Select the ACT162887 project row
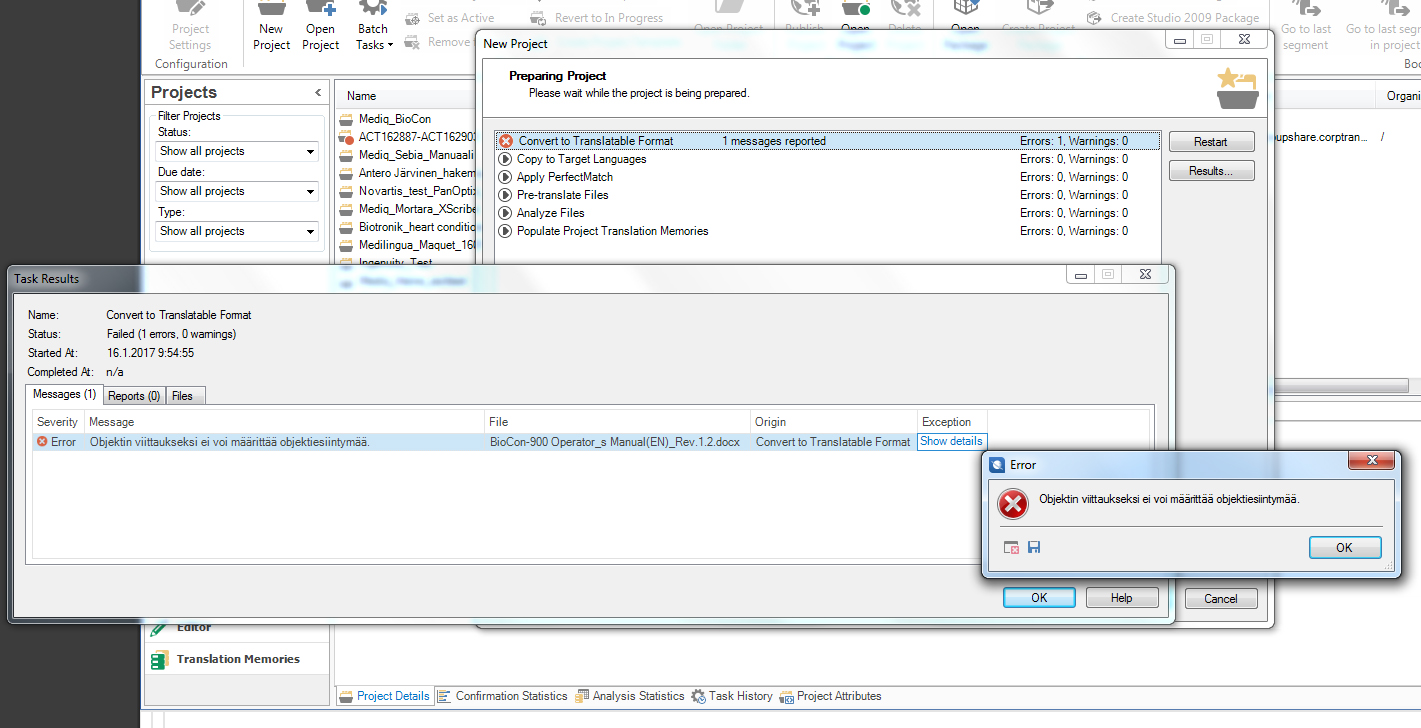The width and height of the screenshot is (1421, 728). click(406, 137)
